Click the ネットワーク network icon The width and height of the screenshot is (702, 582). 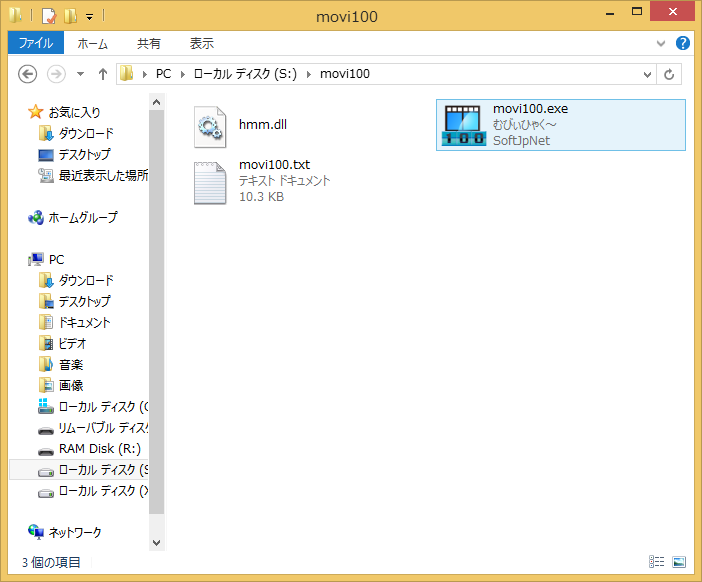36,532
